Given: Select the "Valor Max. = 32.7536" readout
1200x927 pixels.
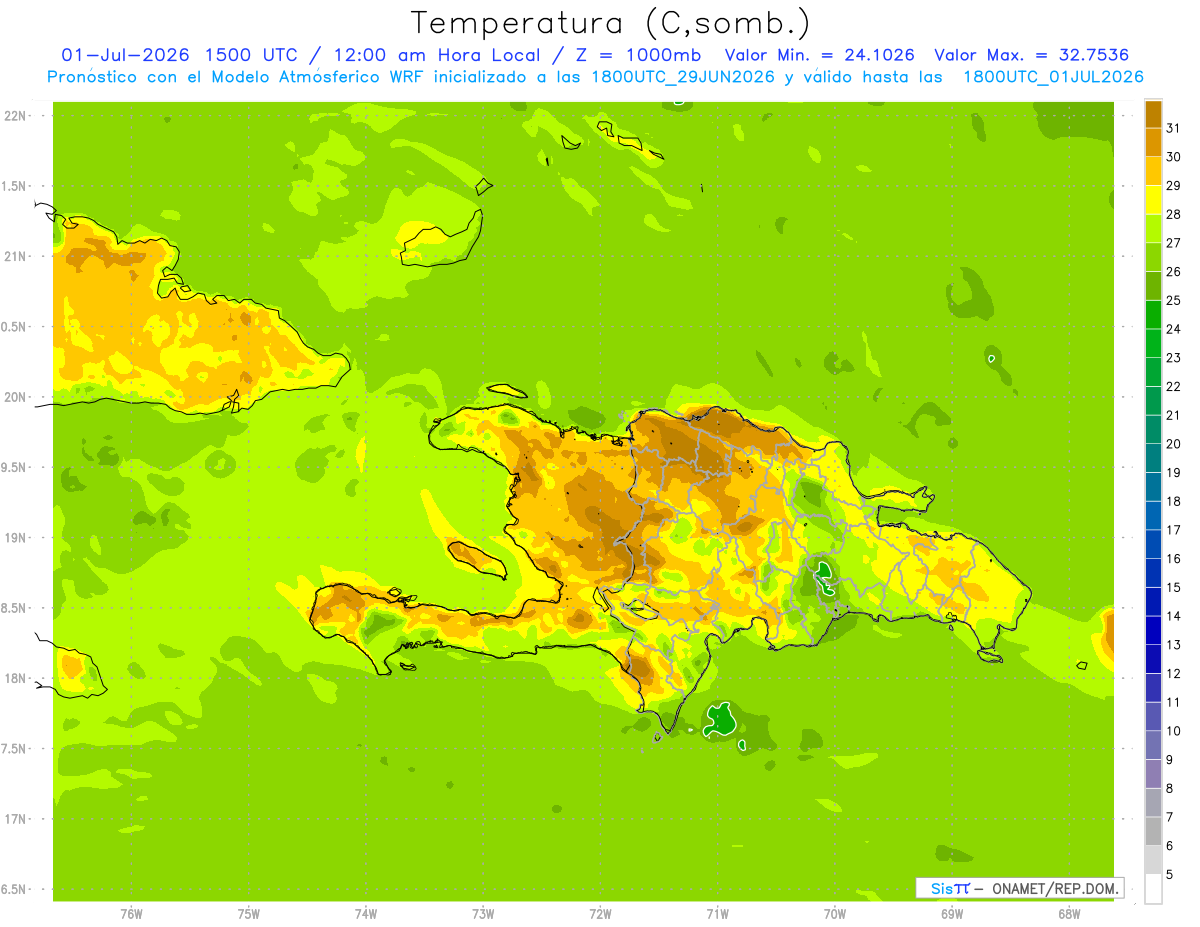Looking at the screenshot, I should point(1031,55).
